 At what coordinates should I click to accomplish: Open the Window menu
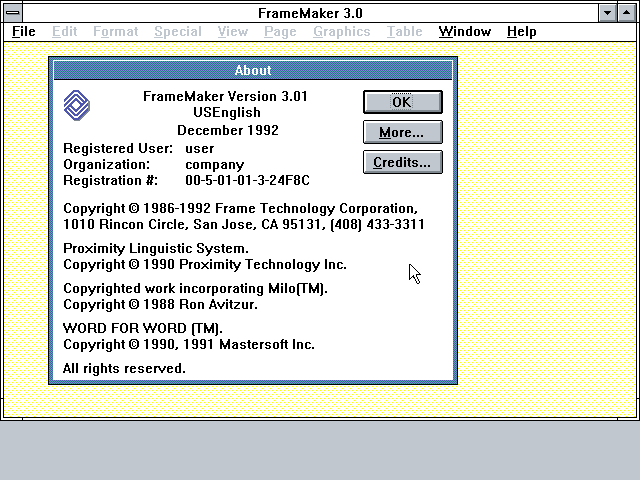(464, 31)
